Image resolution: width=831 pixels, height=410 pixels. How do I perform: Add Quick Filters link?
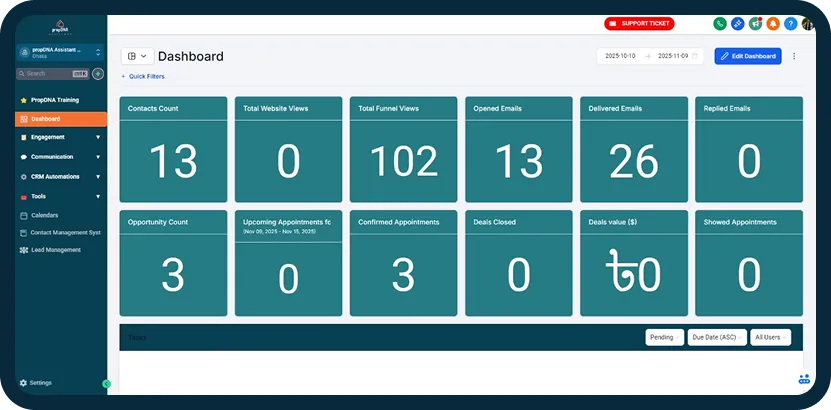pyautogui.click(x=143, y=76)
